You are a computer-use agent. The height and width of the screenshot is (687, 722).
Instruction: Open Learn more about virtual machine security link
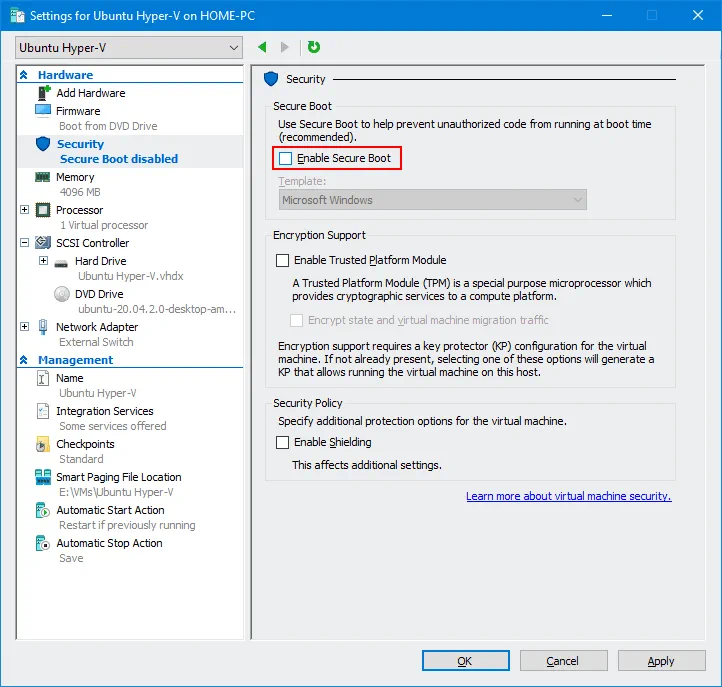(568, 496)
